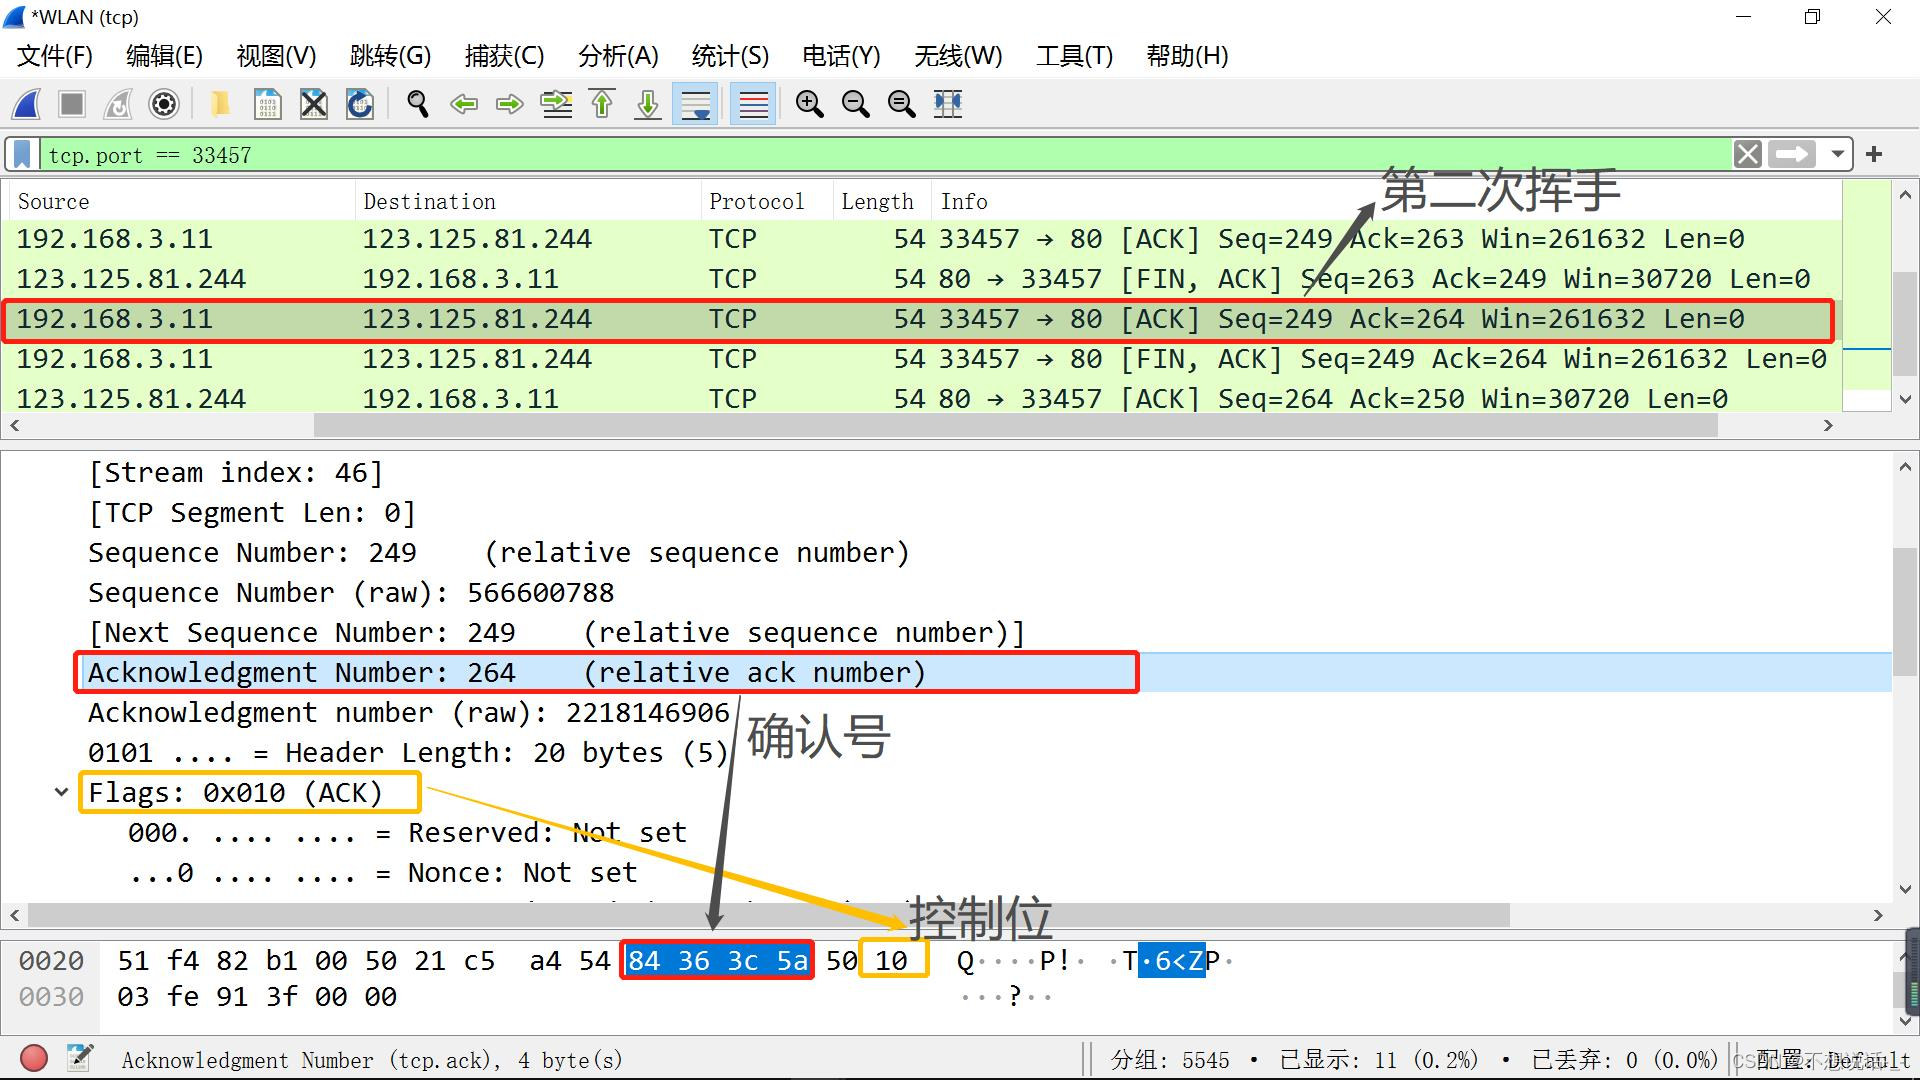Image resolution: width=1920 pixels, height=1080 pixels.
Task: Click the start capture shark fin icon
Action: (27, 104)
